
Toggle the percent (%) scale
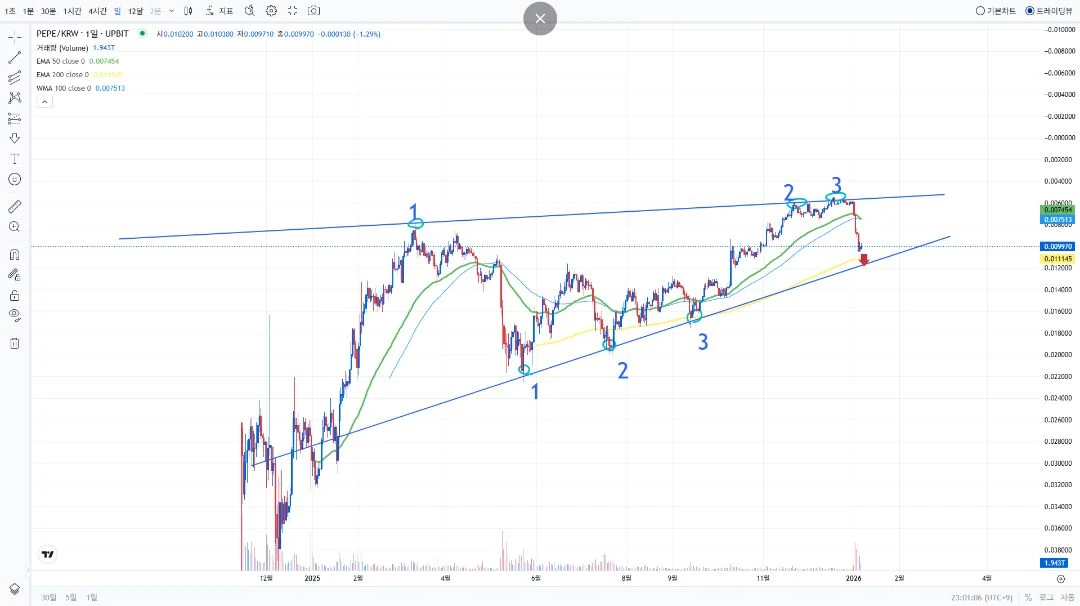click(x=1028, y=597)
